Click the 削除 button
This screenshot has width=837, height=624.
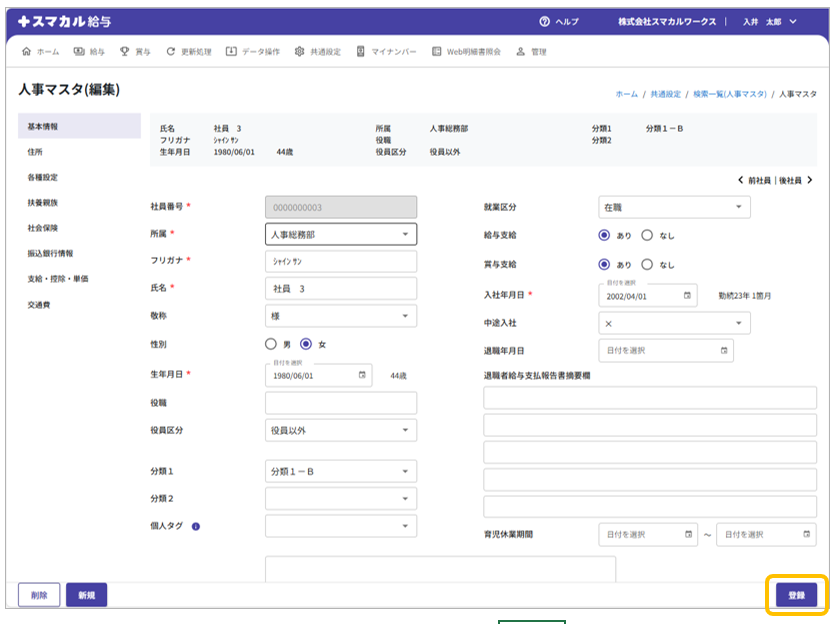click(39, 595)
